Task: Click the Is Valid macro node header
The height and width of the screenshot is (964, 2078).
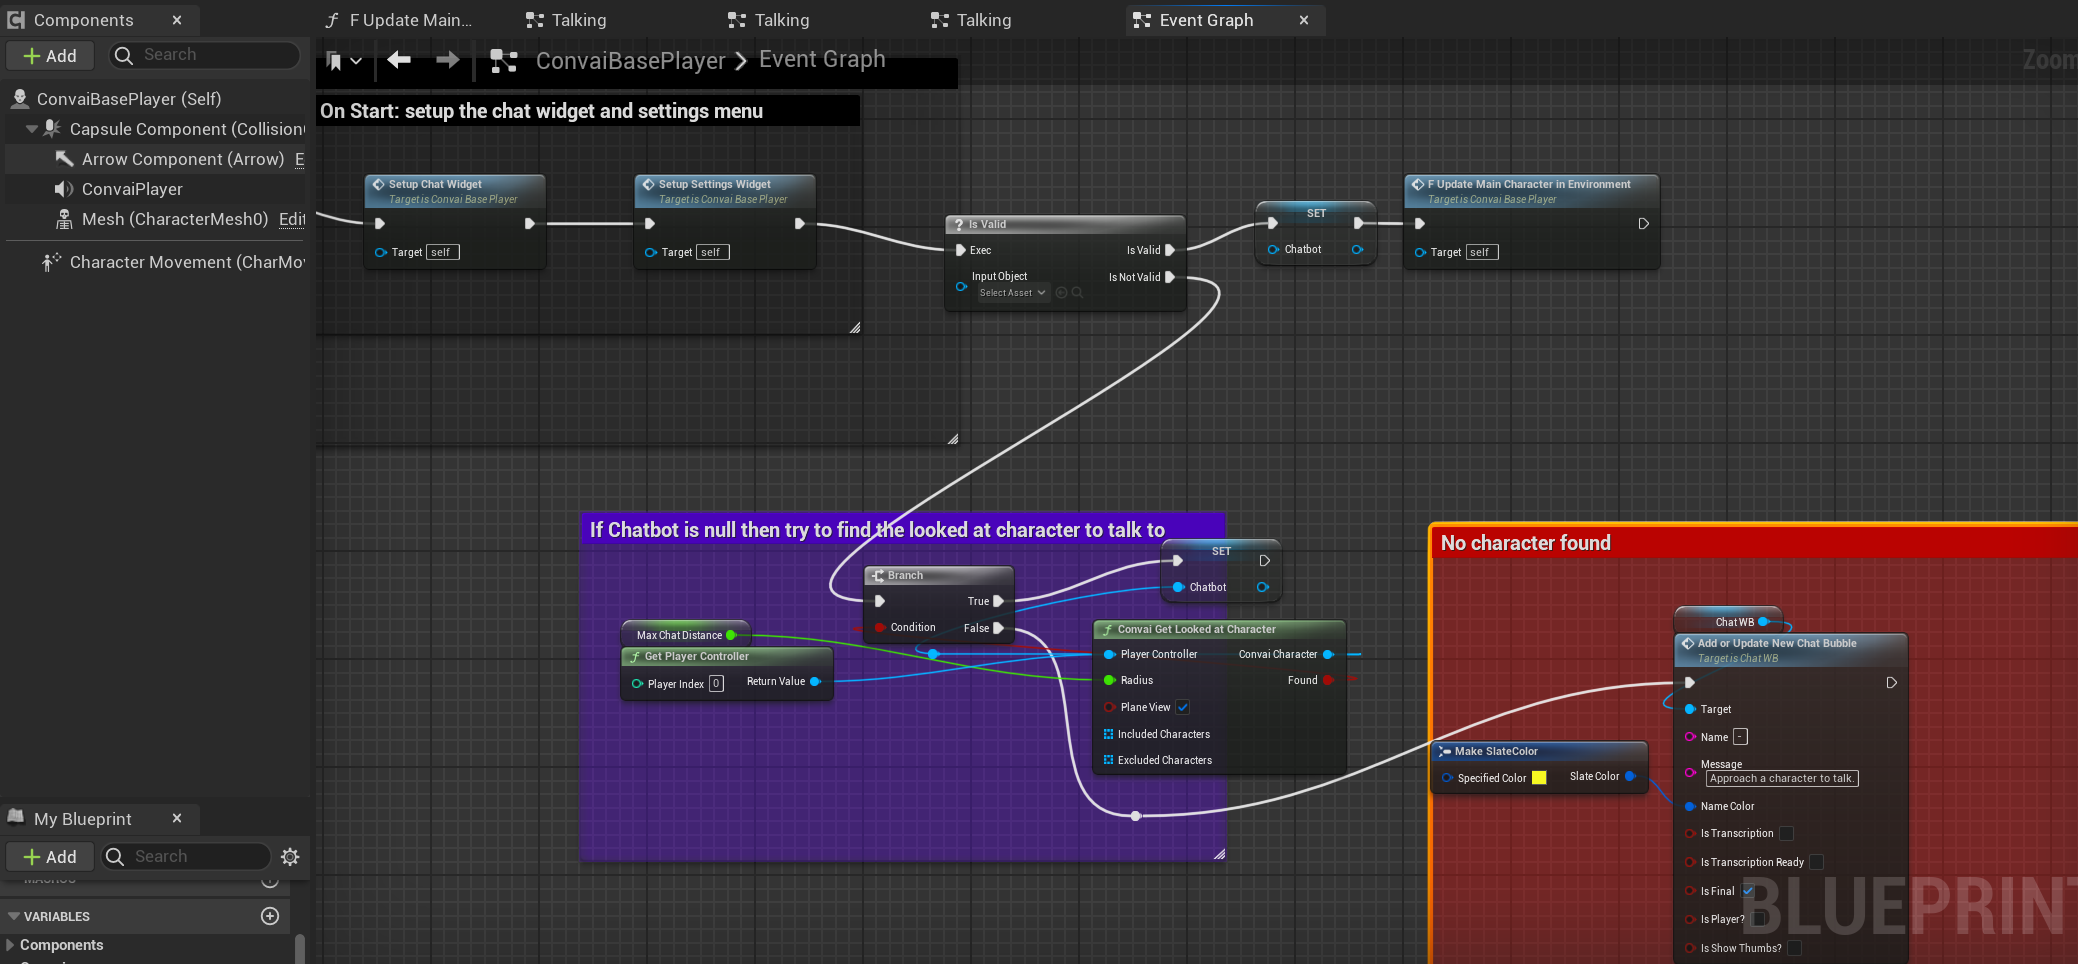Action: pyautogui.click(x=1065, y=224)
